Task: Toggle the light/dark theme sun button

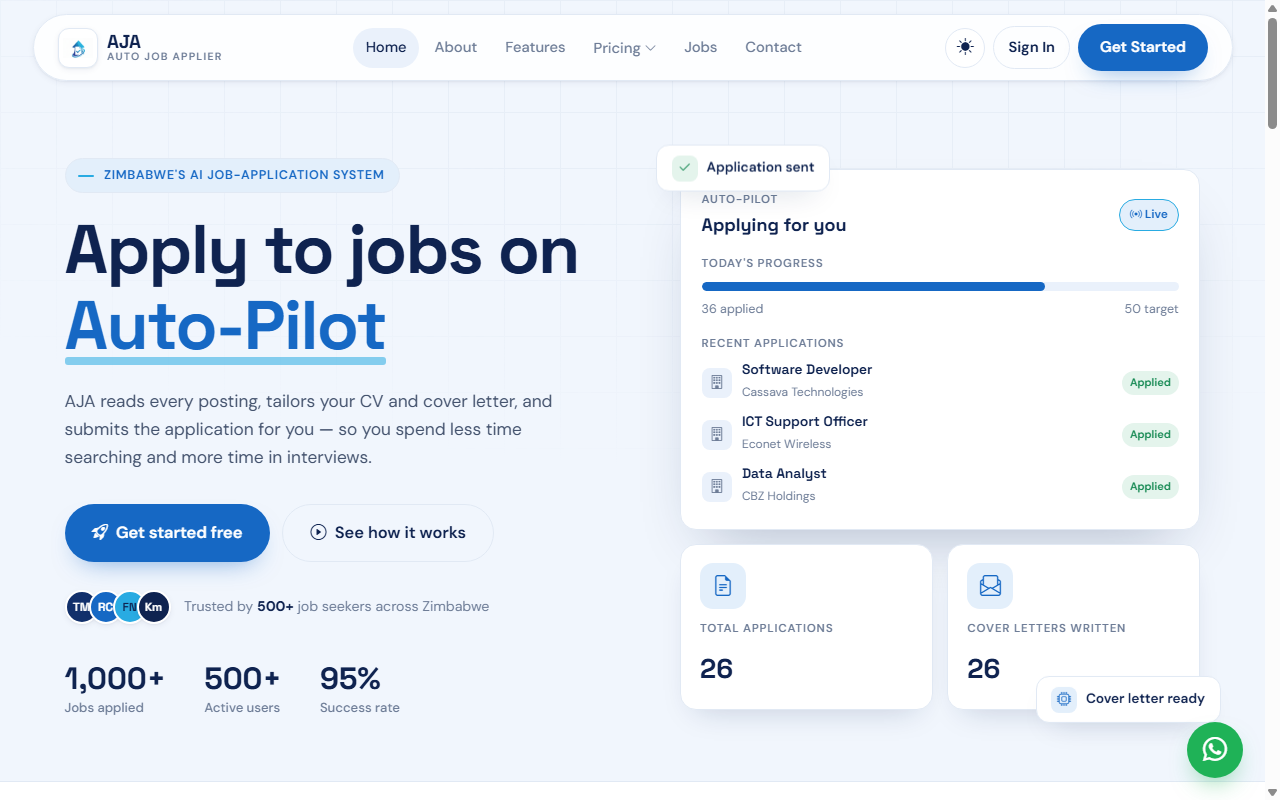Action: pos(965,47)
